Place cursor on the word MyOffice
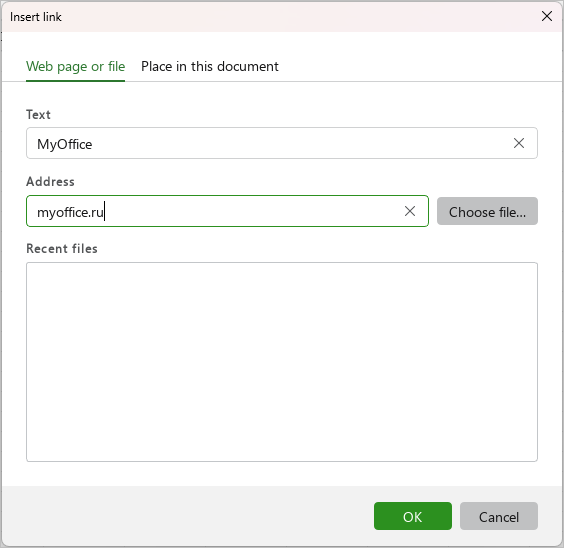Screen dimensions: 564x548 pyautogui.click(x=65, y=144)
